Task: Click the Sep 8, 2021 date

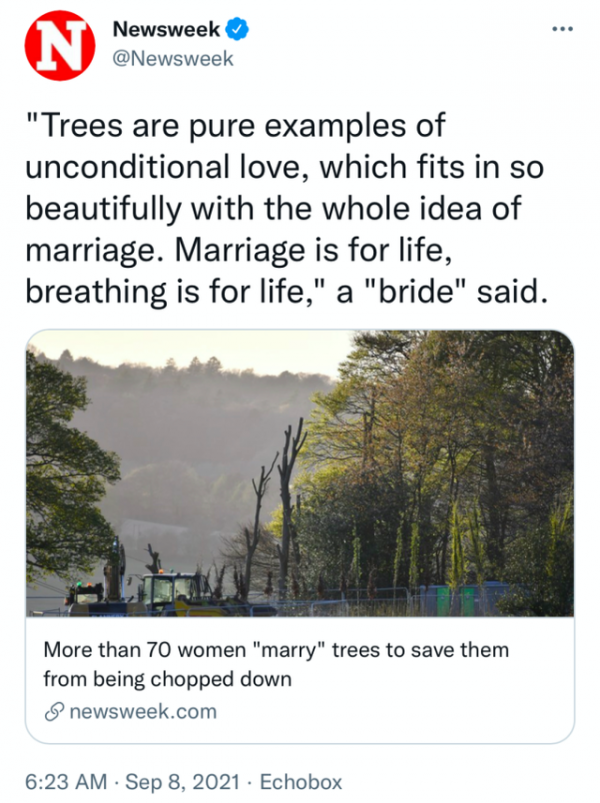Action: click(x=183, y=782)
